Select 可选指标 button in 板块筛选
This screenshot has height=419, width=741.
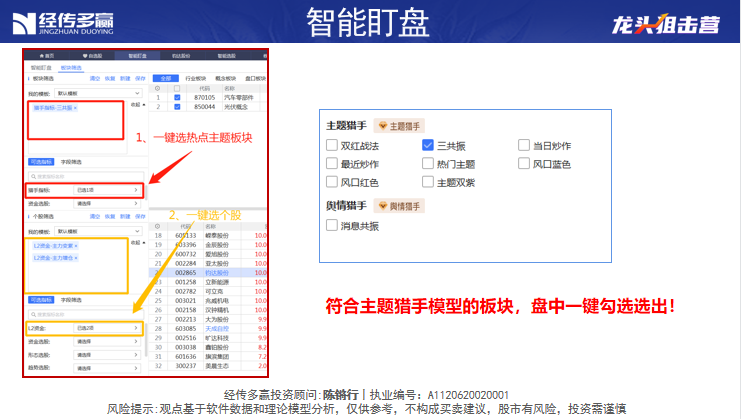[41, 162]
